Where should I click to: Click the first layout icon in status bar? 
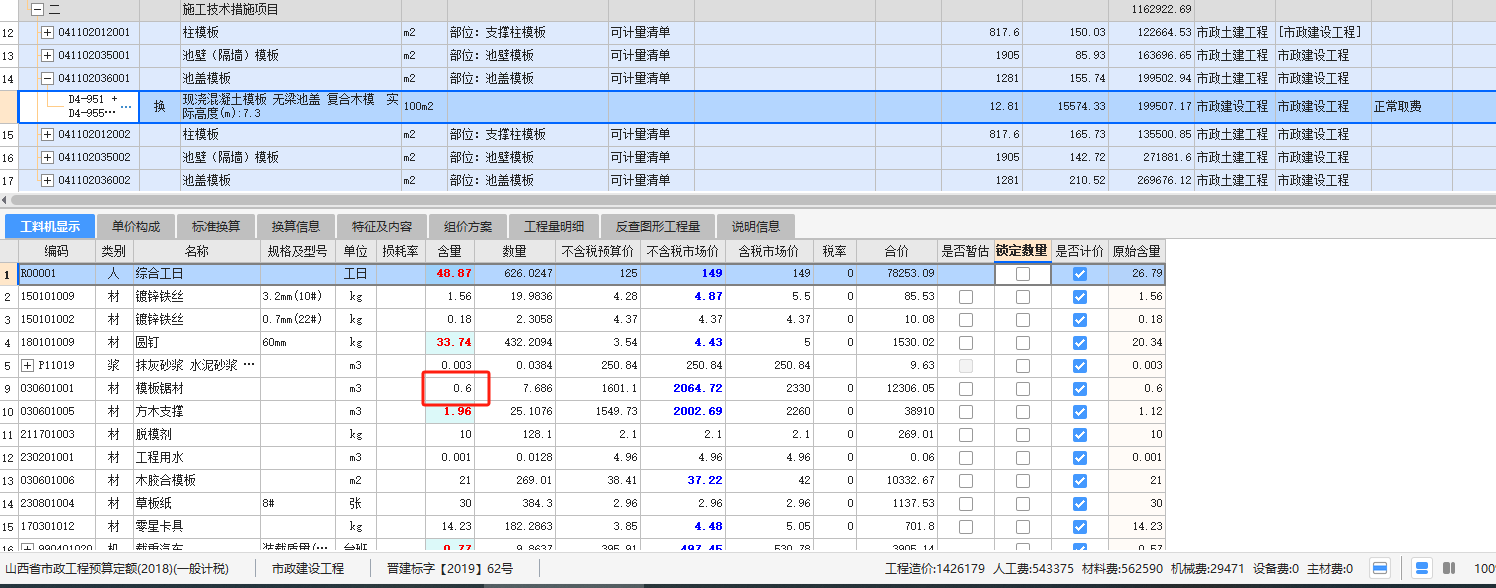tap(1380, 568)
